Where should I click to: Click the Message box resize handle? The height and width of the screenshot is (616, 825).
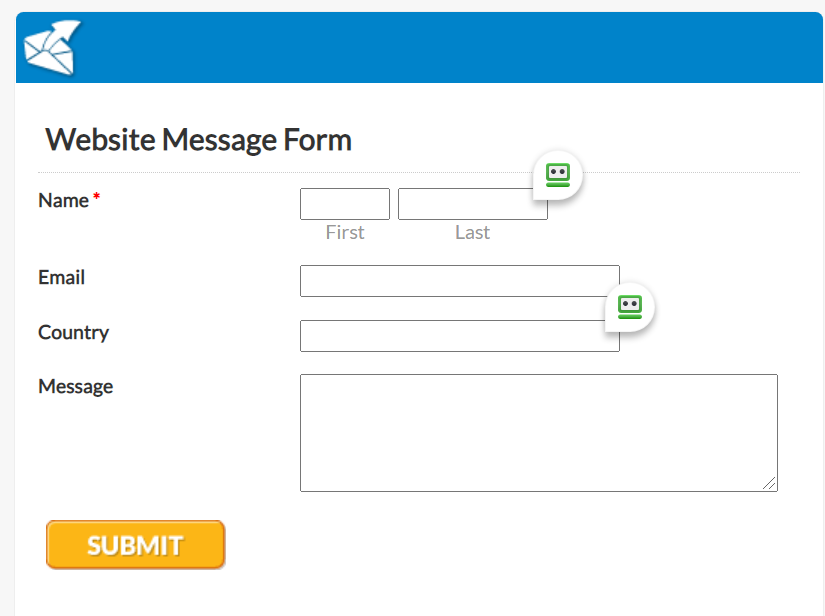pos(769,483)
